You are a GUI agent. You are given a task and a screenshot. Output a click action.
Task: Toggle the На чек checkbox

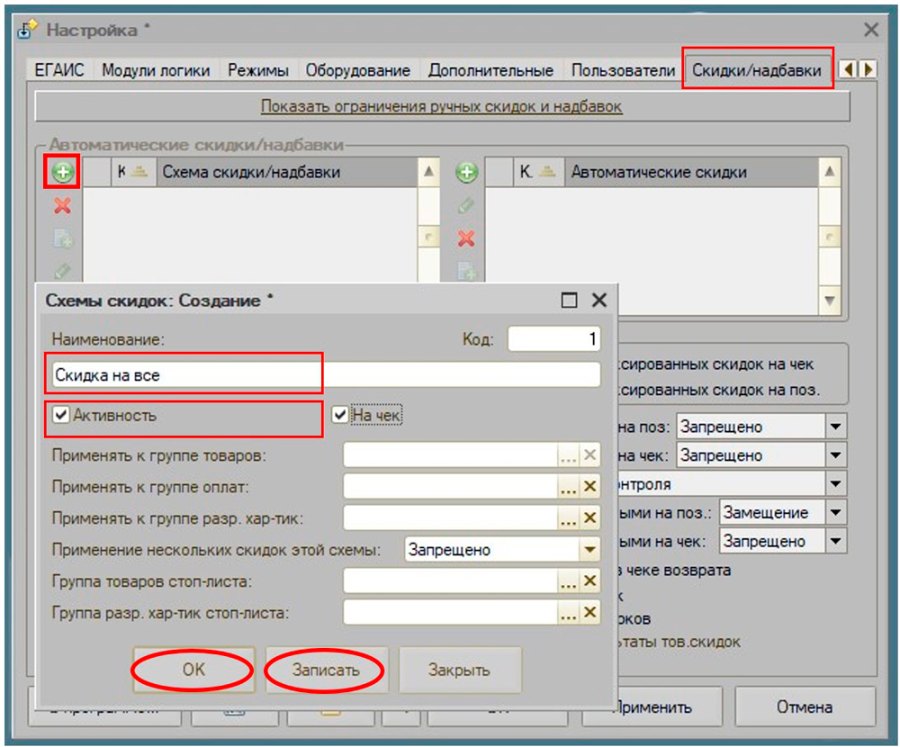(340, 414)
